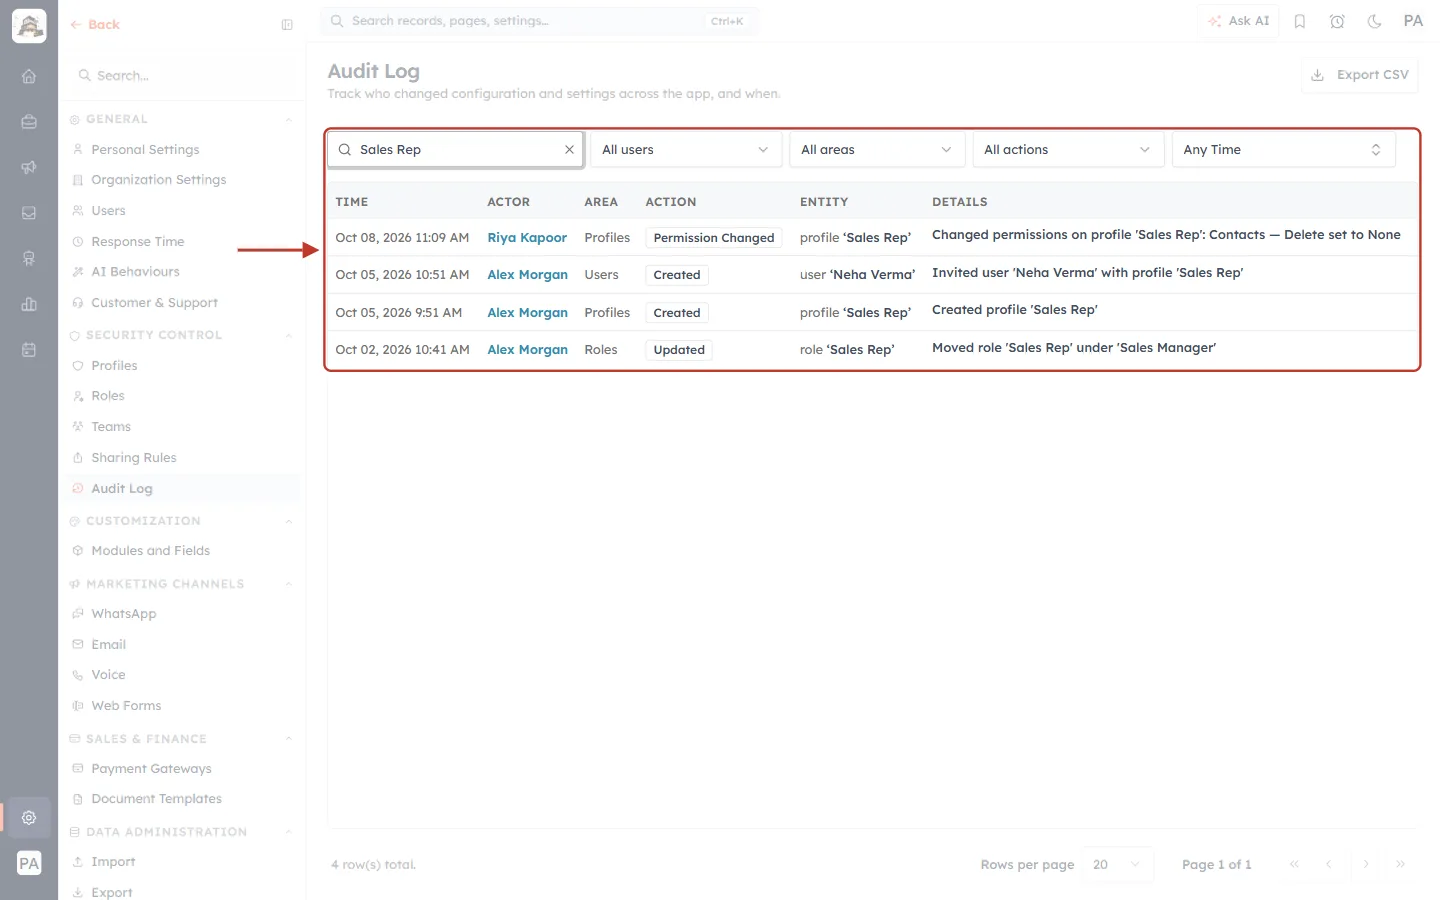Collapse the Marketing Channels section

pyautogui.click(x=289, y=584)
